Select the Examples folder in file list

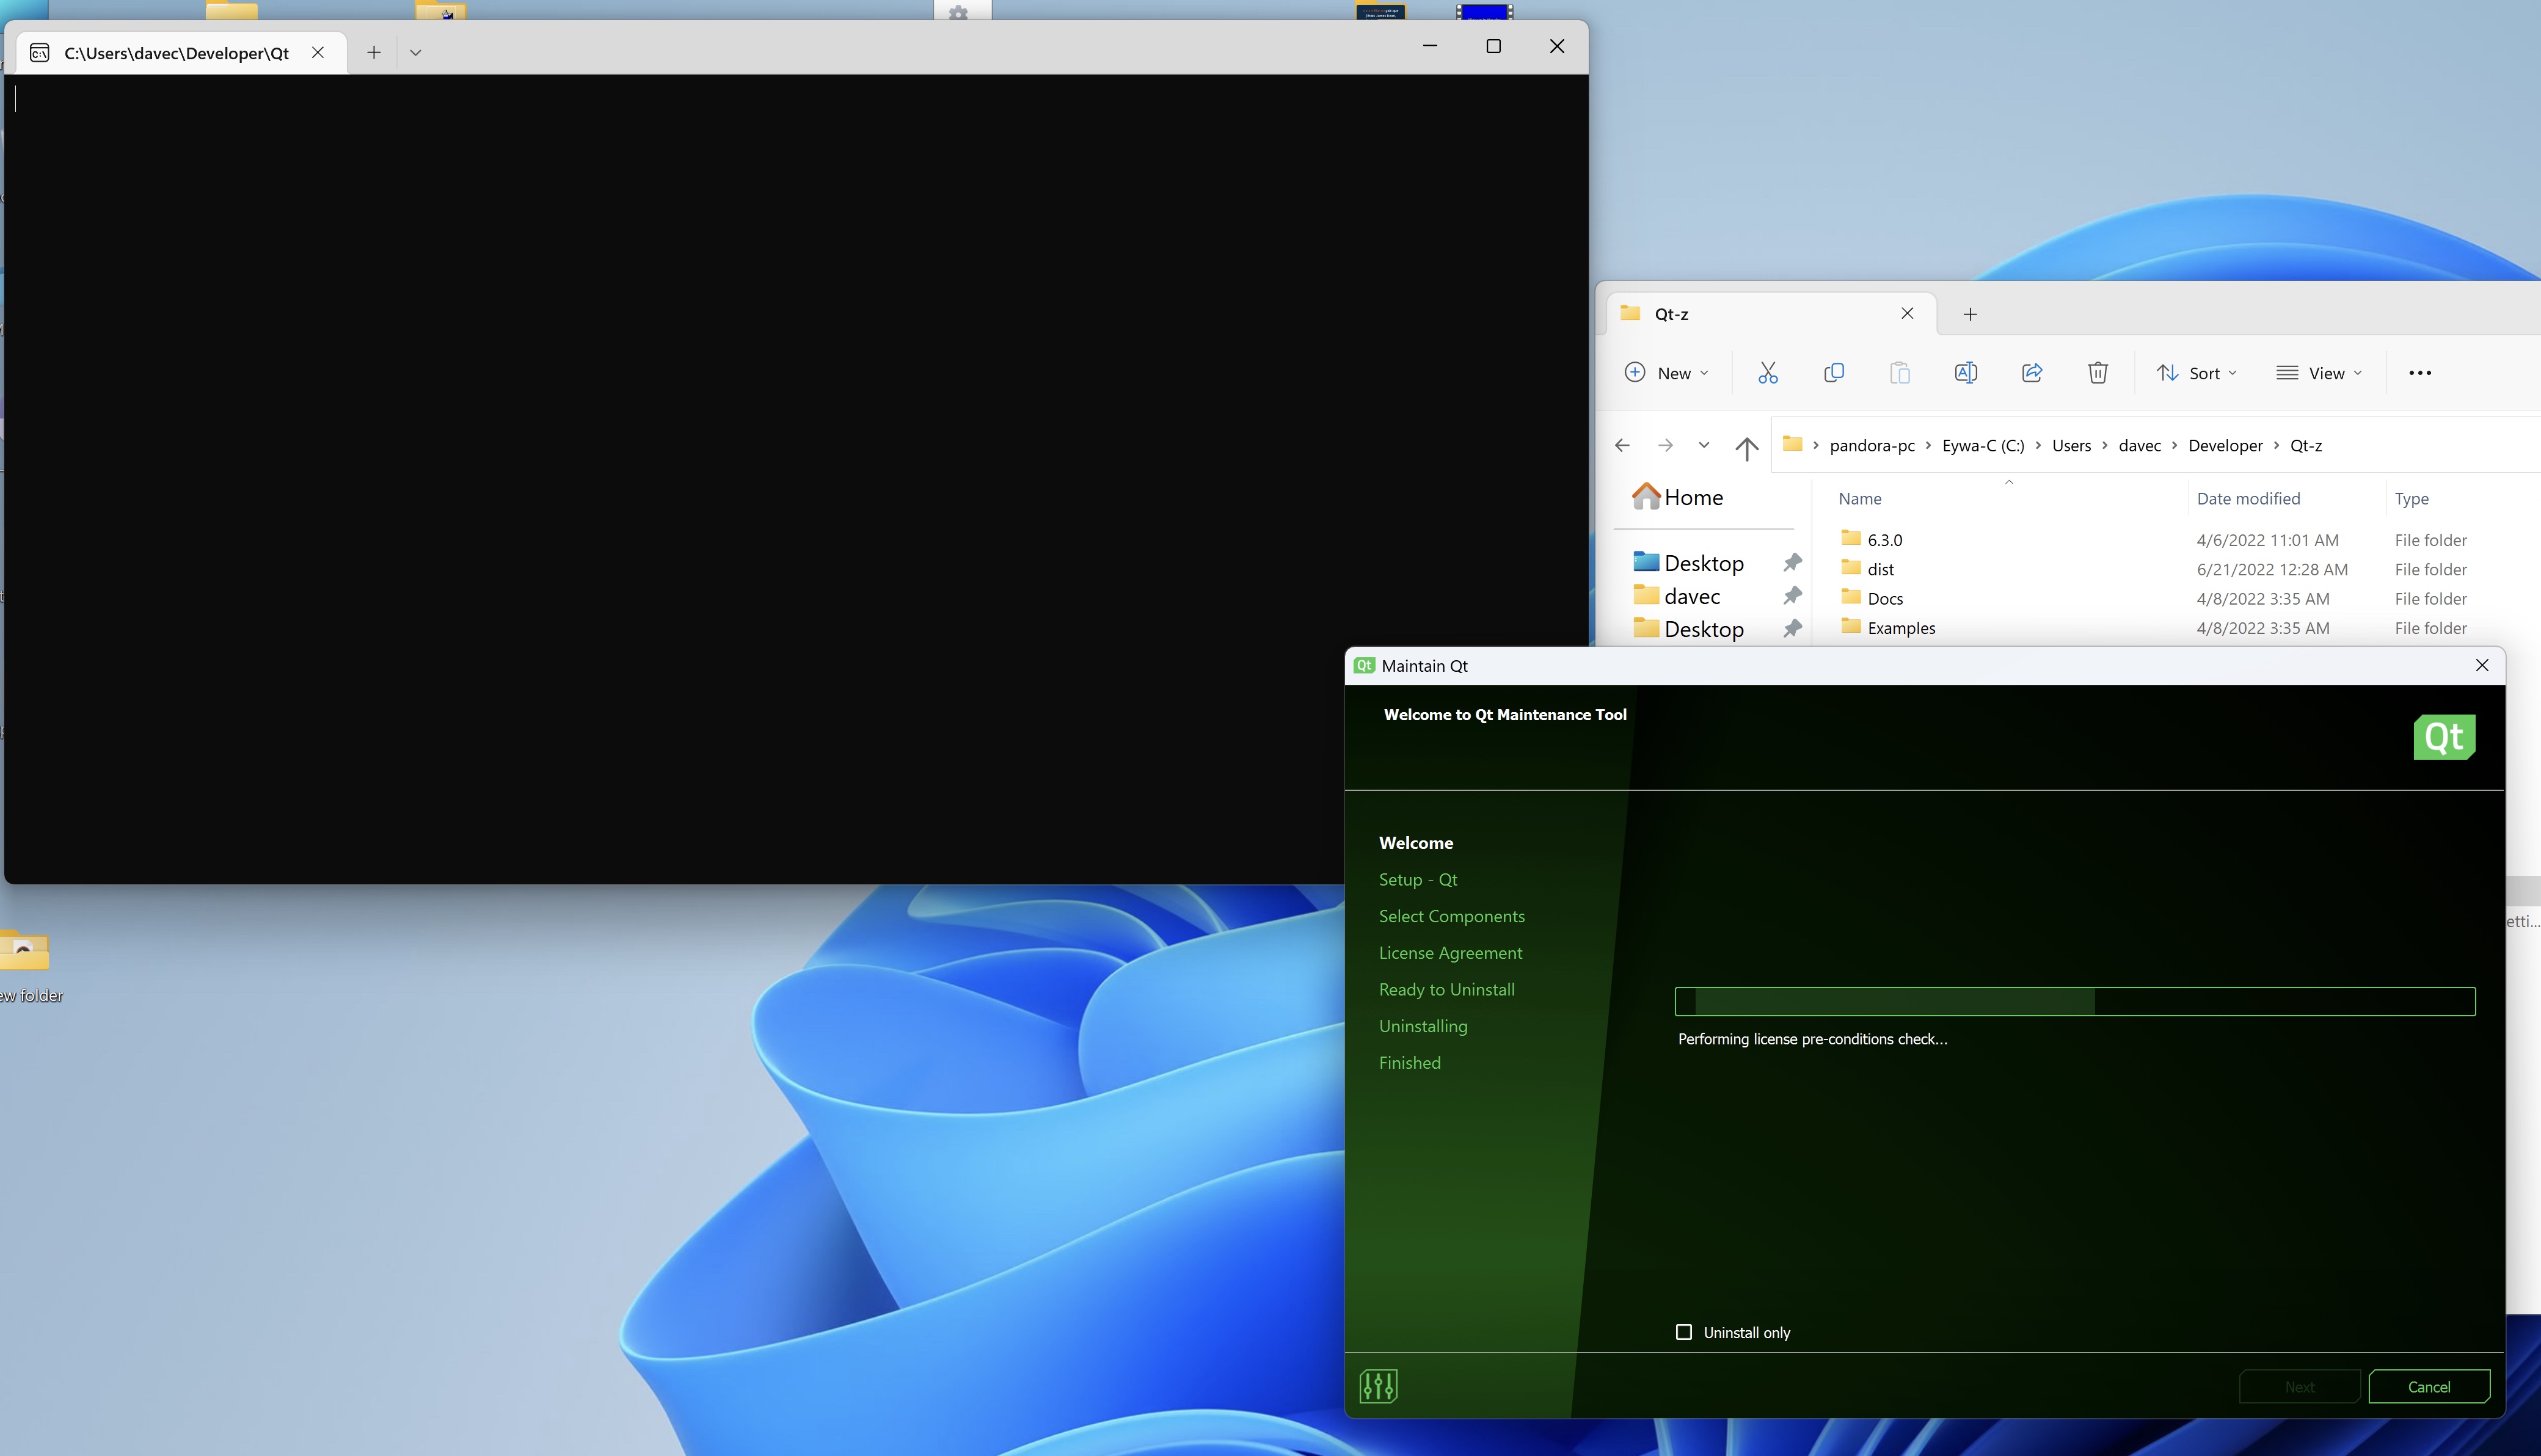[1900, 628]
